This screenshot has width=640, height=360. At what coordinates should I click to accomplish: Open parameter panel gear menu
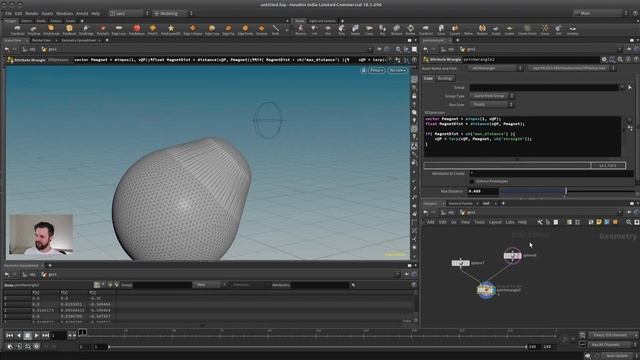[x=604, y=60]
